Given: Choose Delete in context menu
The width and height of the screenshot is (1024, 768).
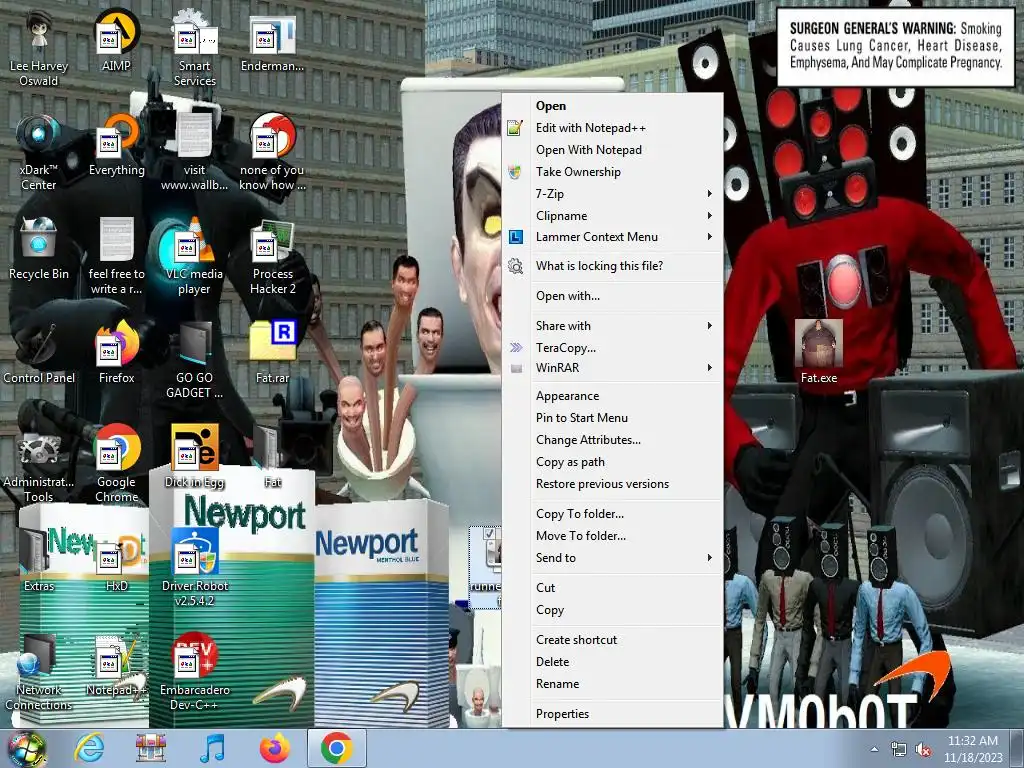Looking at the screenshot, I should [x=624, y=662].
